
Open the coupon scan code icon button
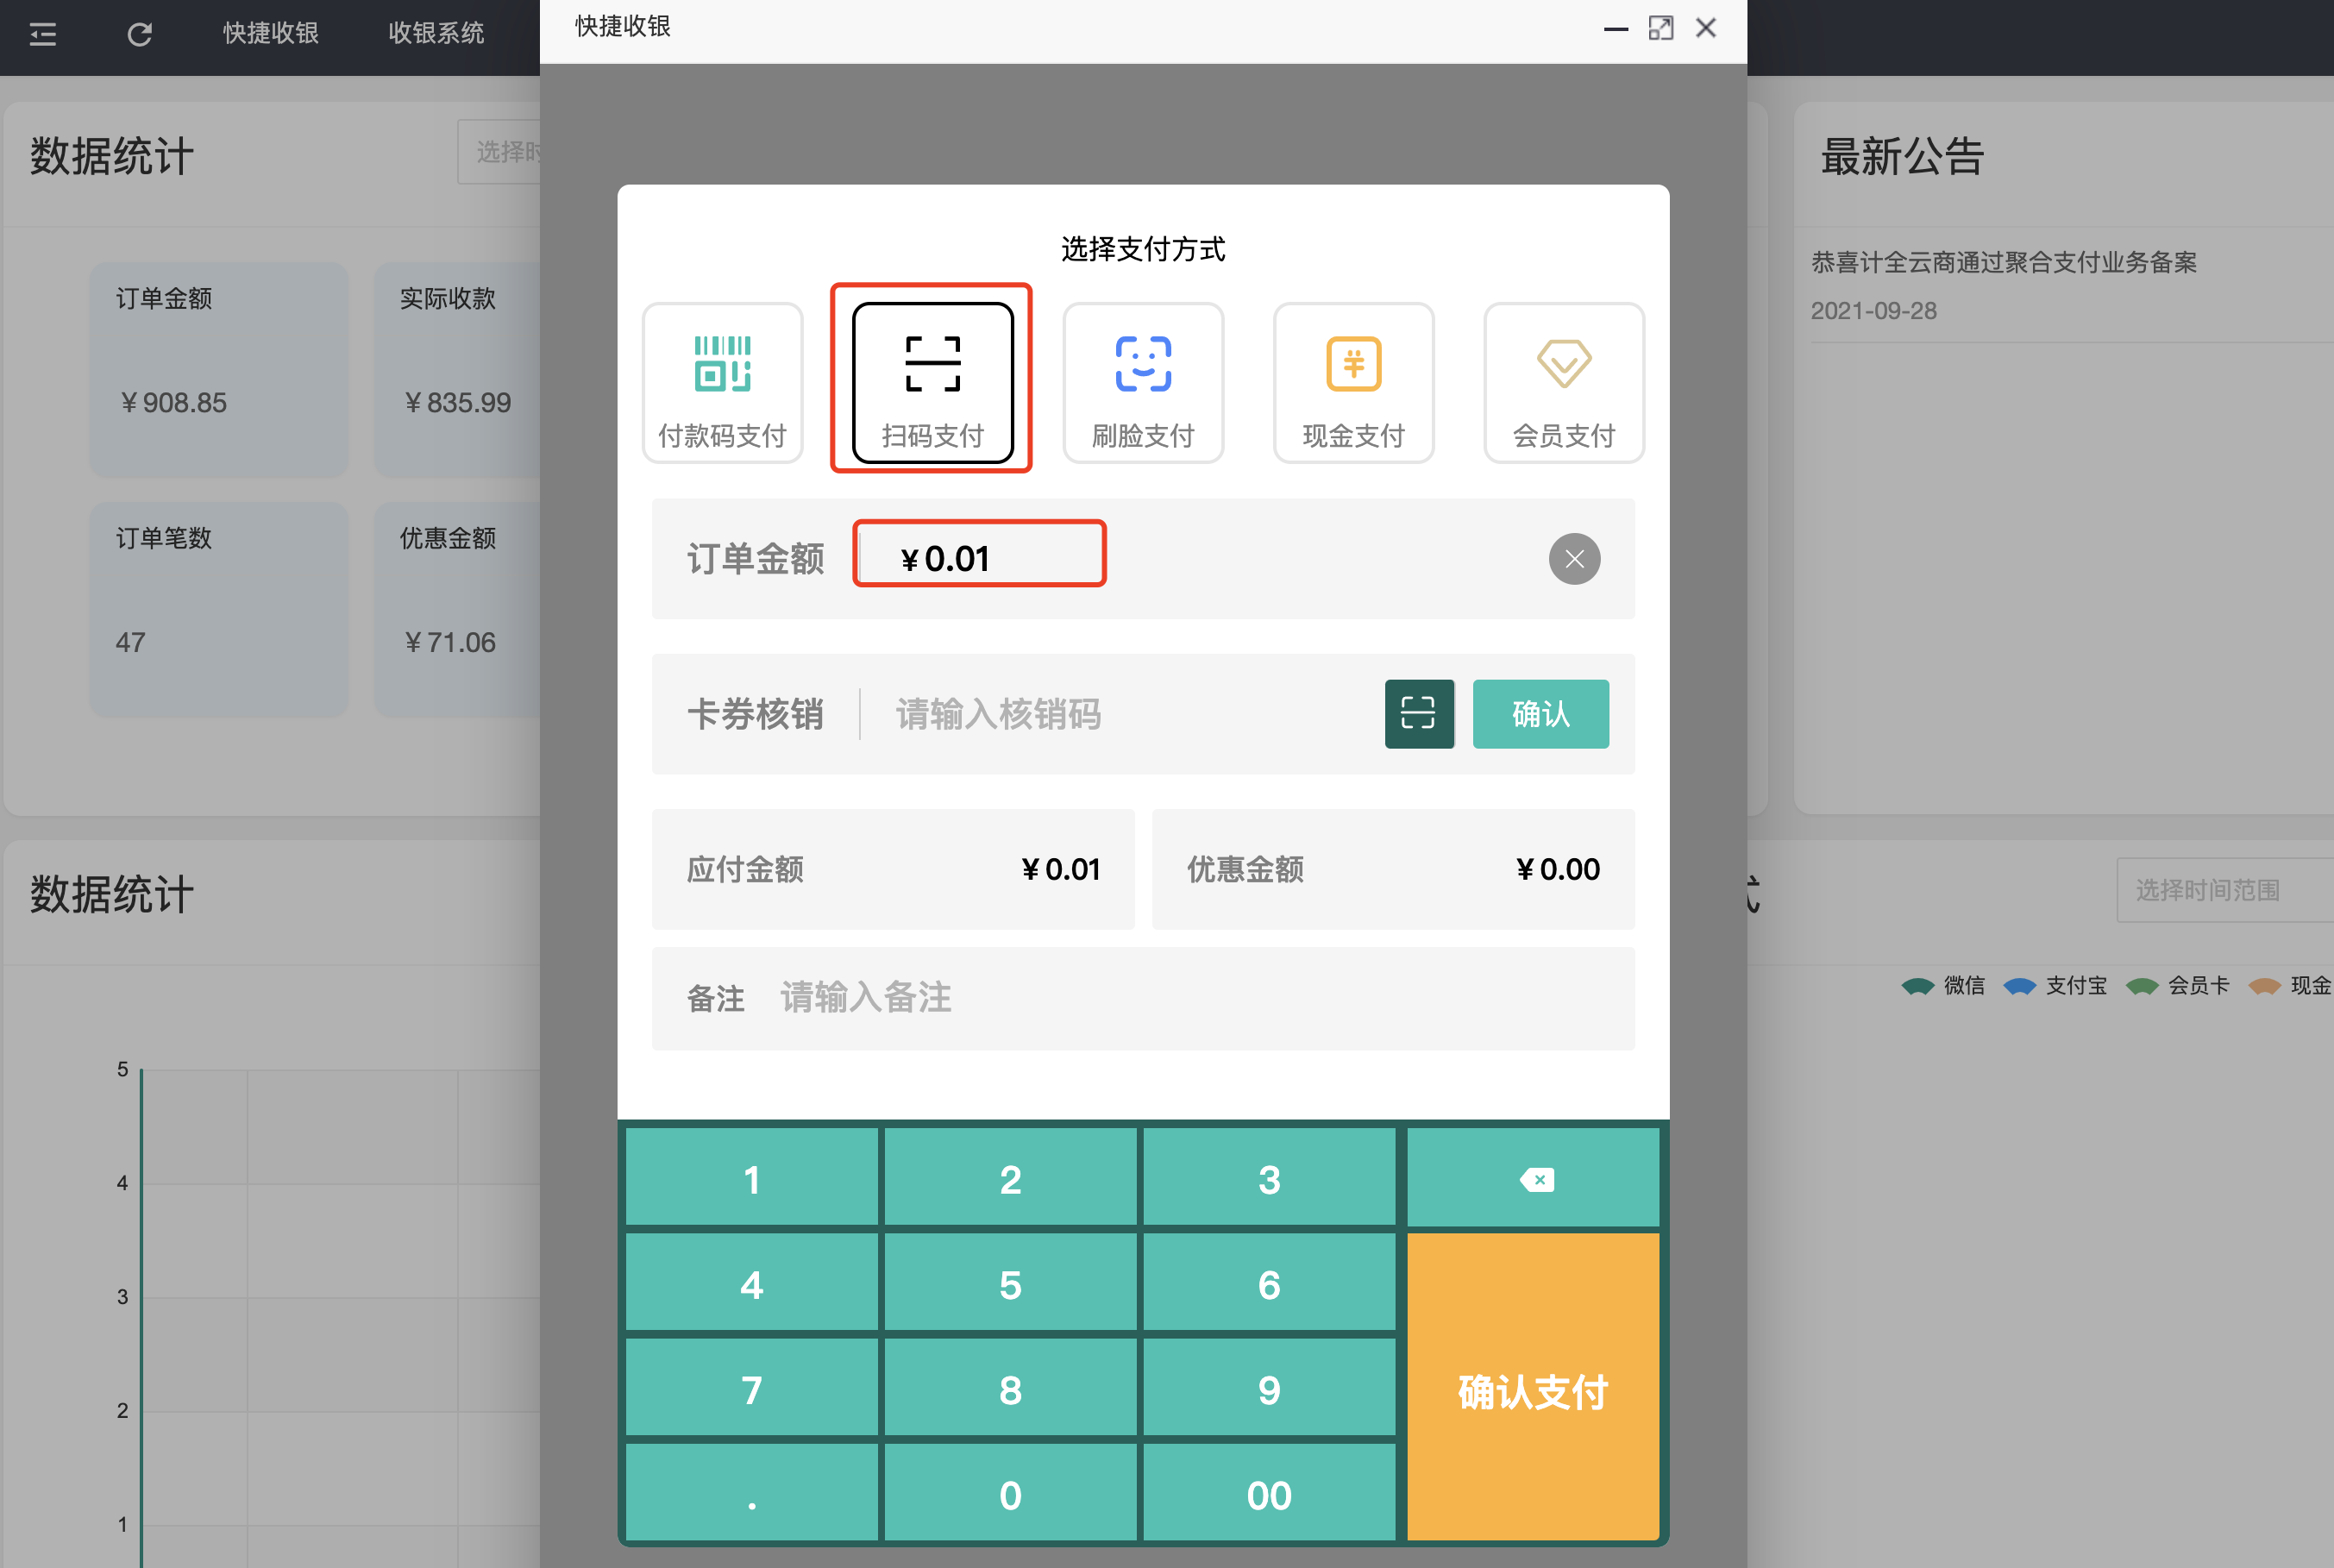tap(1419, 714)
